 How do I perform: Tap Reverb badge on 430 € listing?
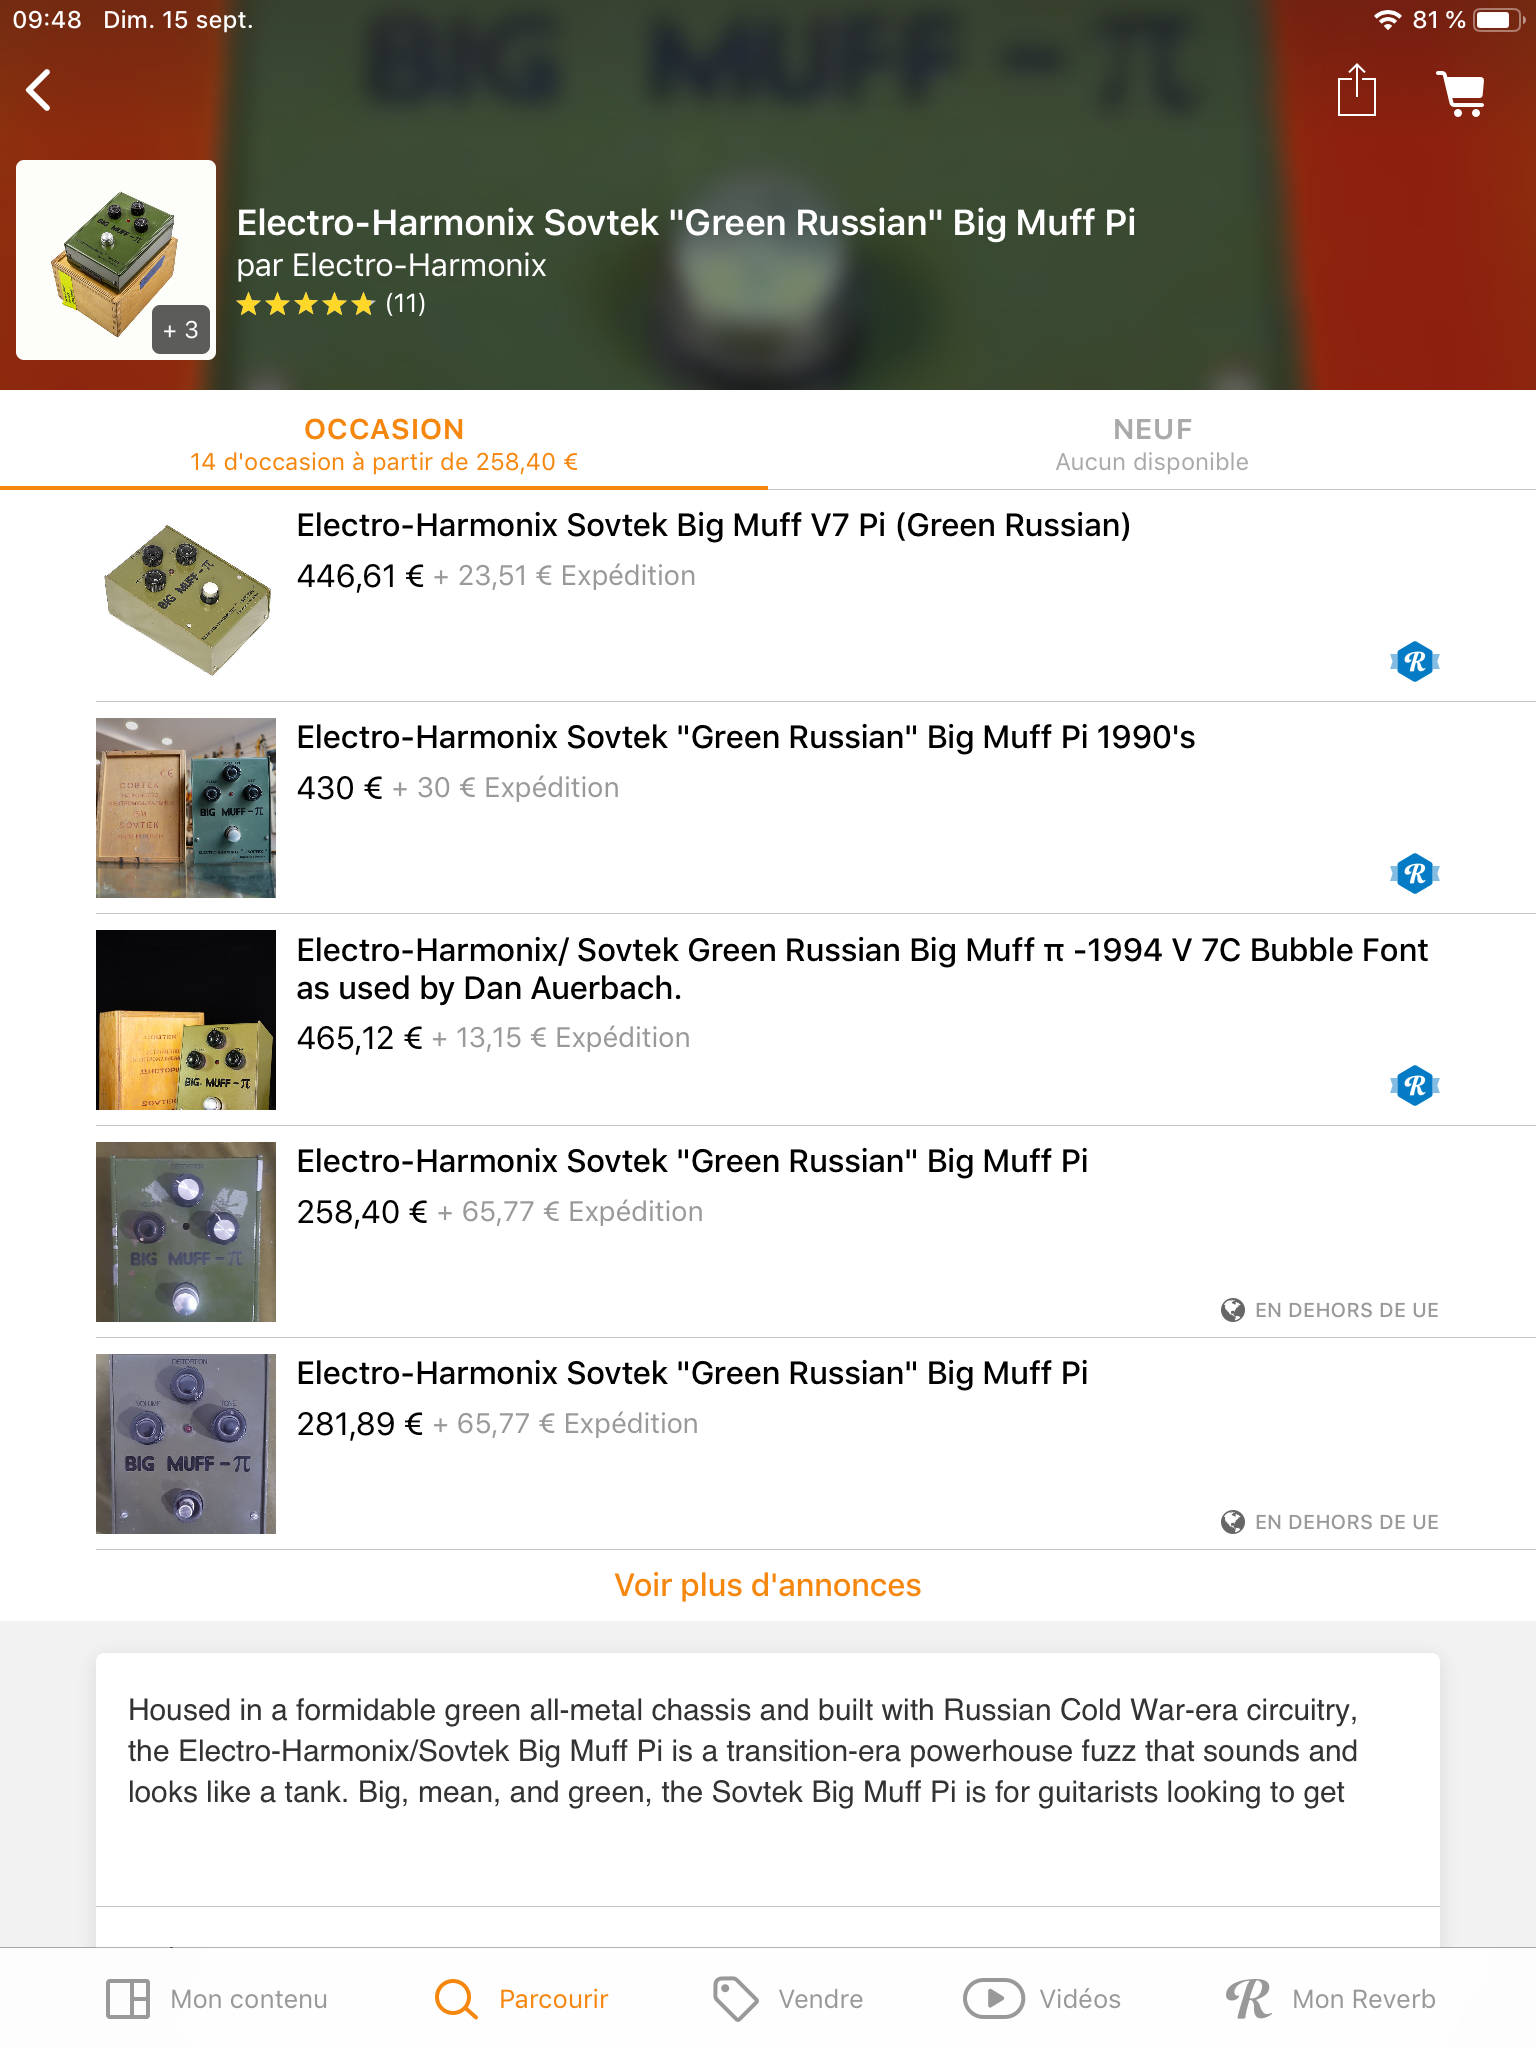[x=1415, y=873]
